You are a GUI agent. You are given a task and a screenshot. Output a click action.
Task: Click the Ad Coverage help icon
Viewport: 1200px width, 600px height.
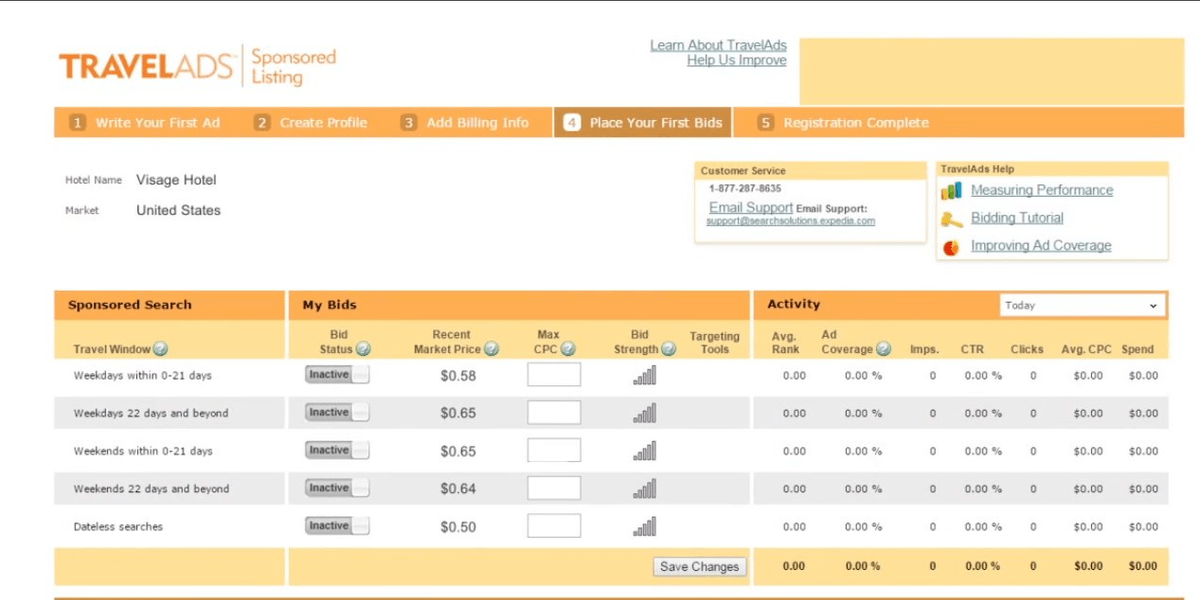pos(883,349)
